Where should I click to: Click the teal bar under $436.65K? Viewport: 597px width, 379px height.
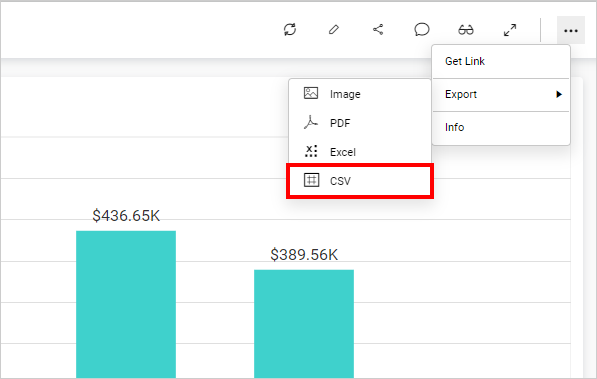(x=126, y=304)
